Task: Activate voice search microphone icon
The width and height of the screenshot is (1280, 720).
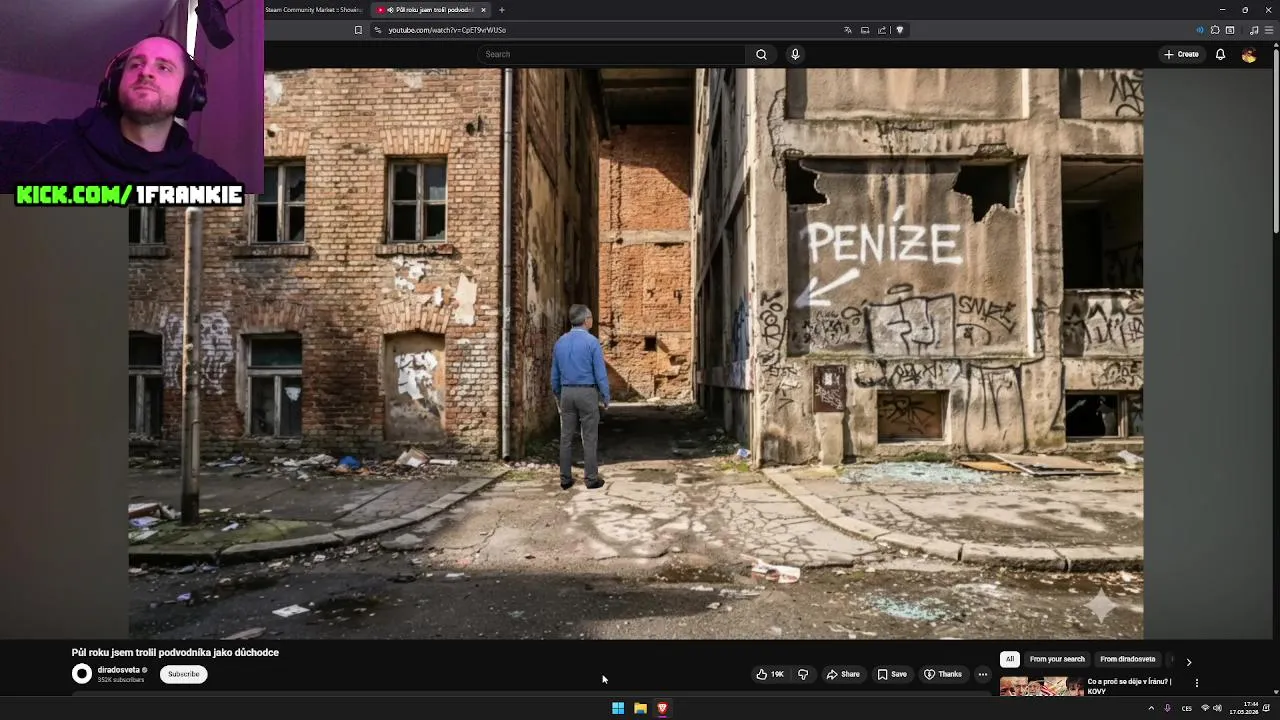Action: click(x=795, y=54)
